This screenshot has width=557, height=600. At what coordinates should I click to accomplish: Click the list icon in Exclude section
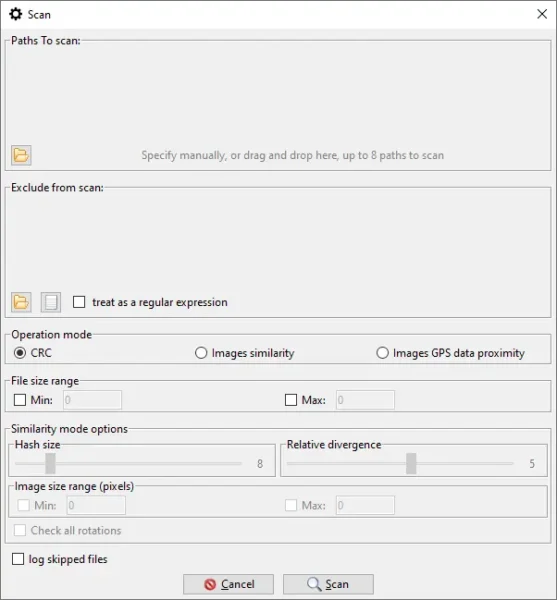click(x=51, y=302)
